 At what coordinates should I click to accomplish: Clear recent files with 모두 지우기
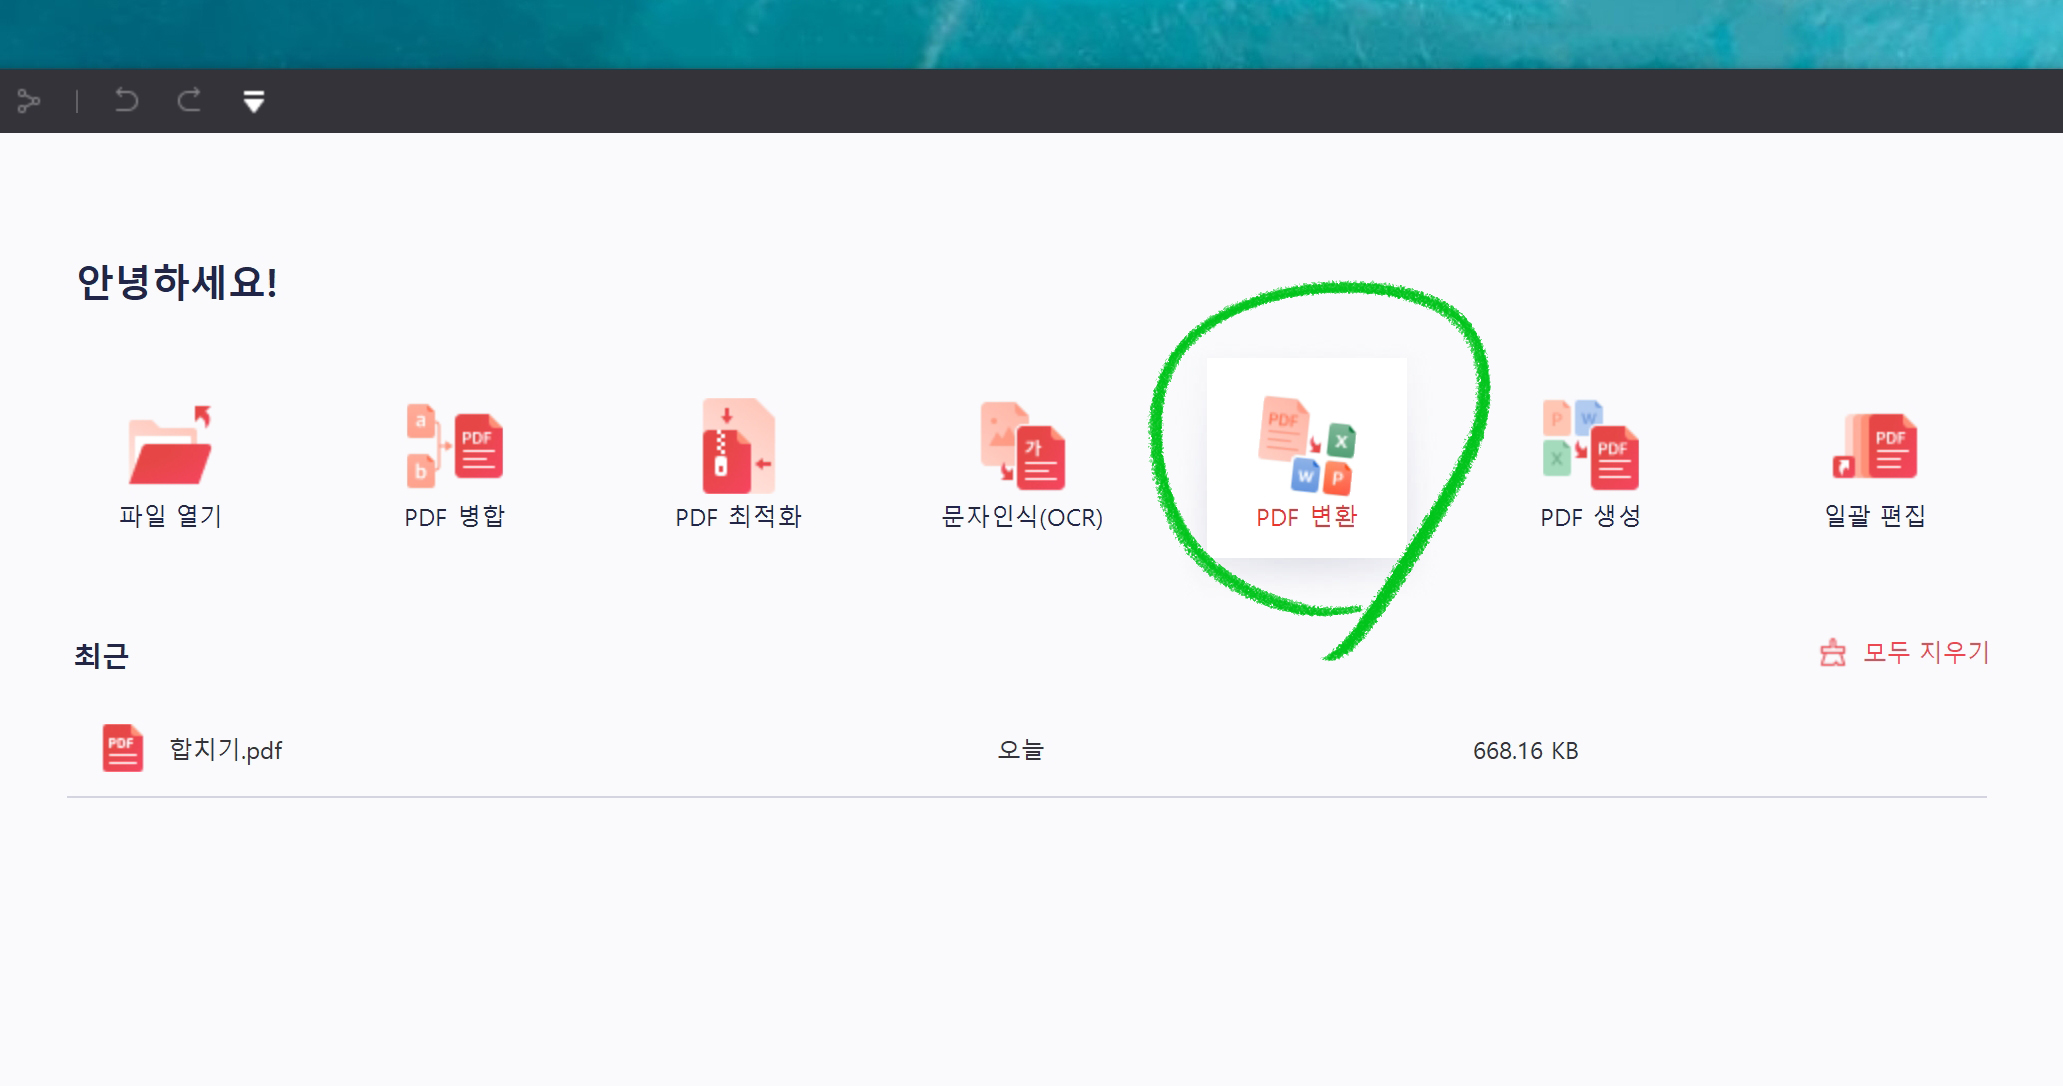click(x=1925, y=652)
